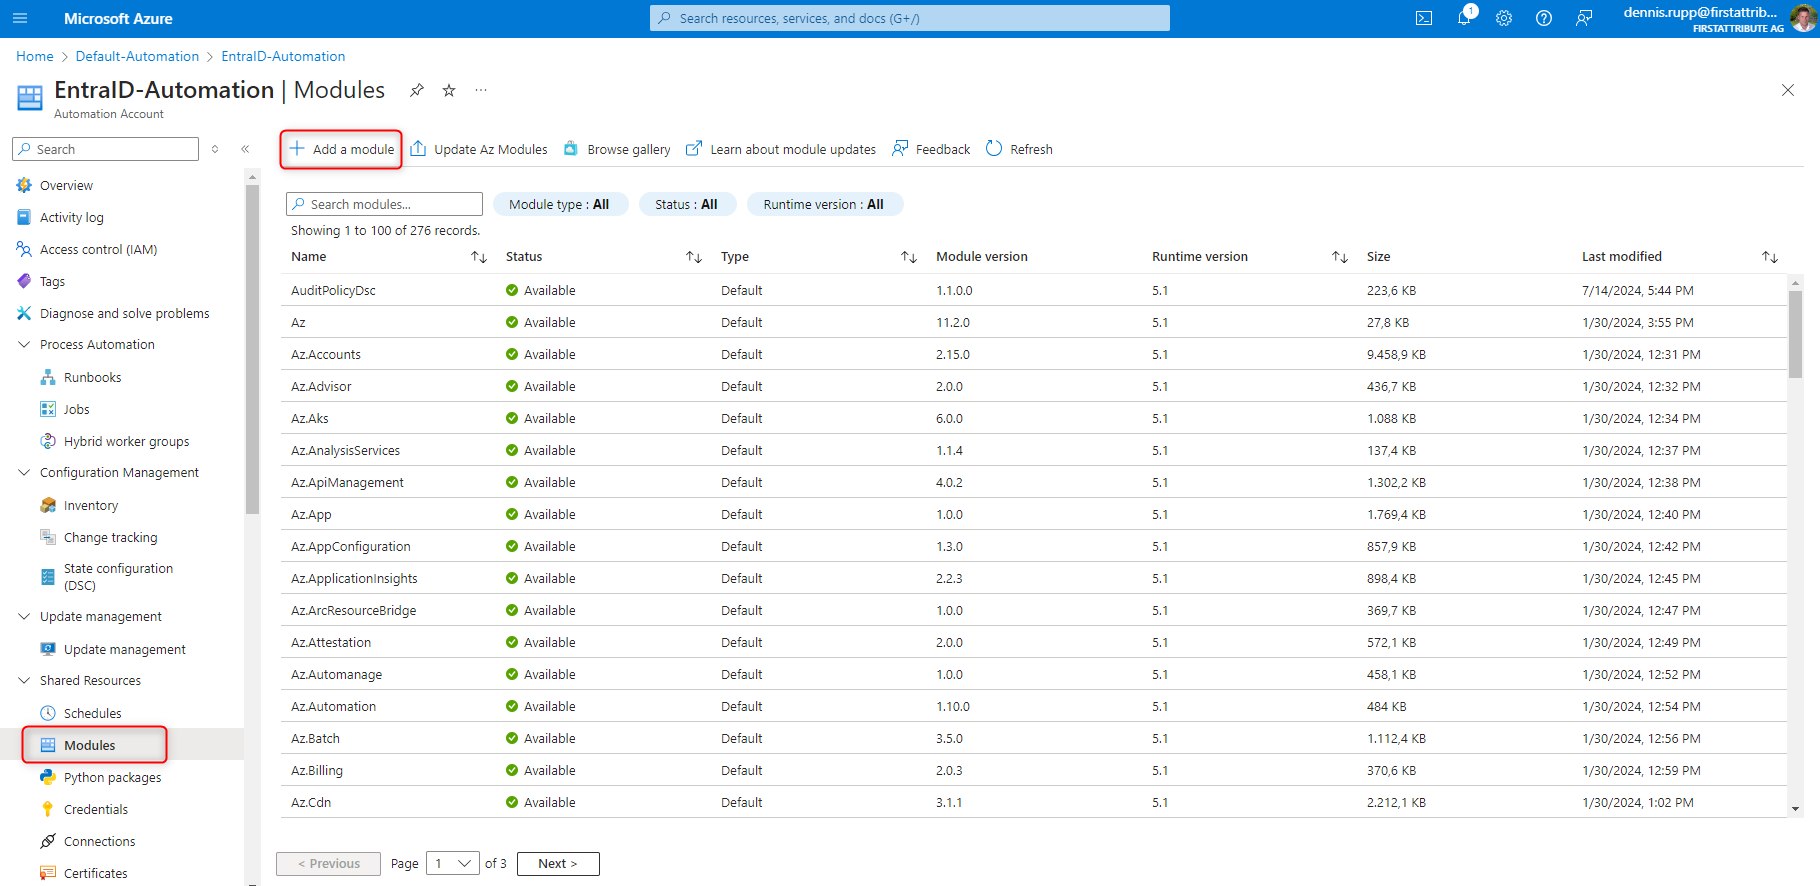Screen dimensions: 1820x886
Task: Click the Change tracking icon
Action: click(x=48, y=537)
